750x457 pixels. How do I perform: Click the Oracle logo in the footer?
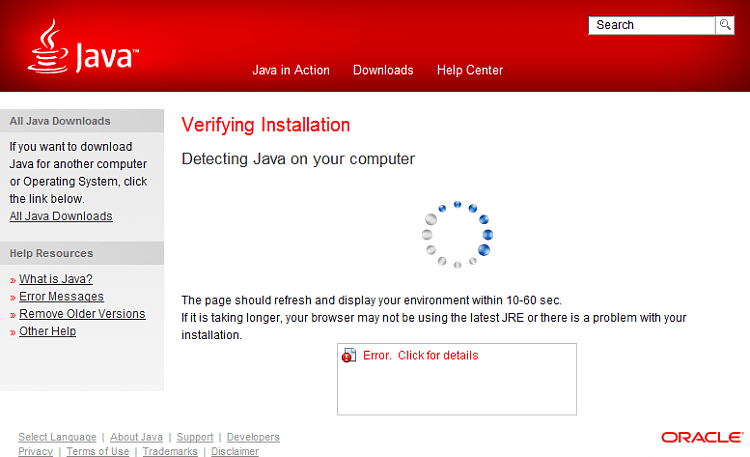[x=702, y=437]
